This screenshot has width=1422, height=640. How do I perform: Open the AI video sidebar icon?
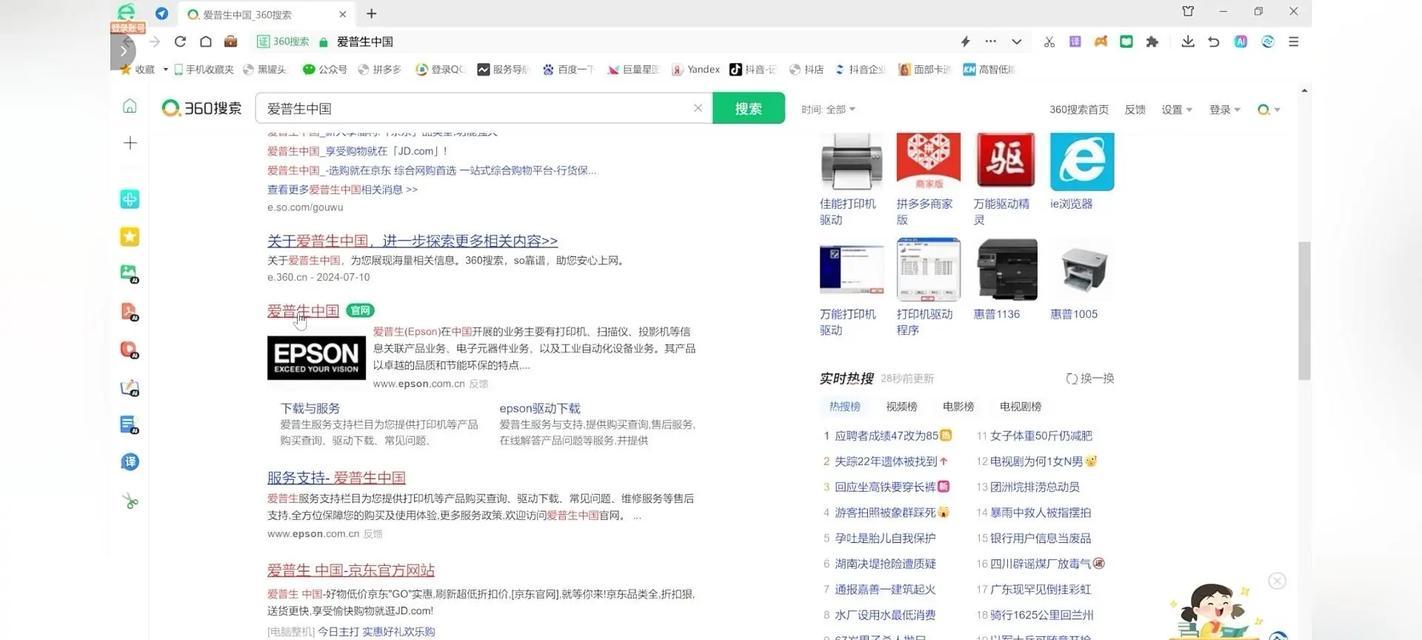click(x=130, y=350)
